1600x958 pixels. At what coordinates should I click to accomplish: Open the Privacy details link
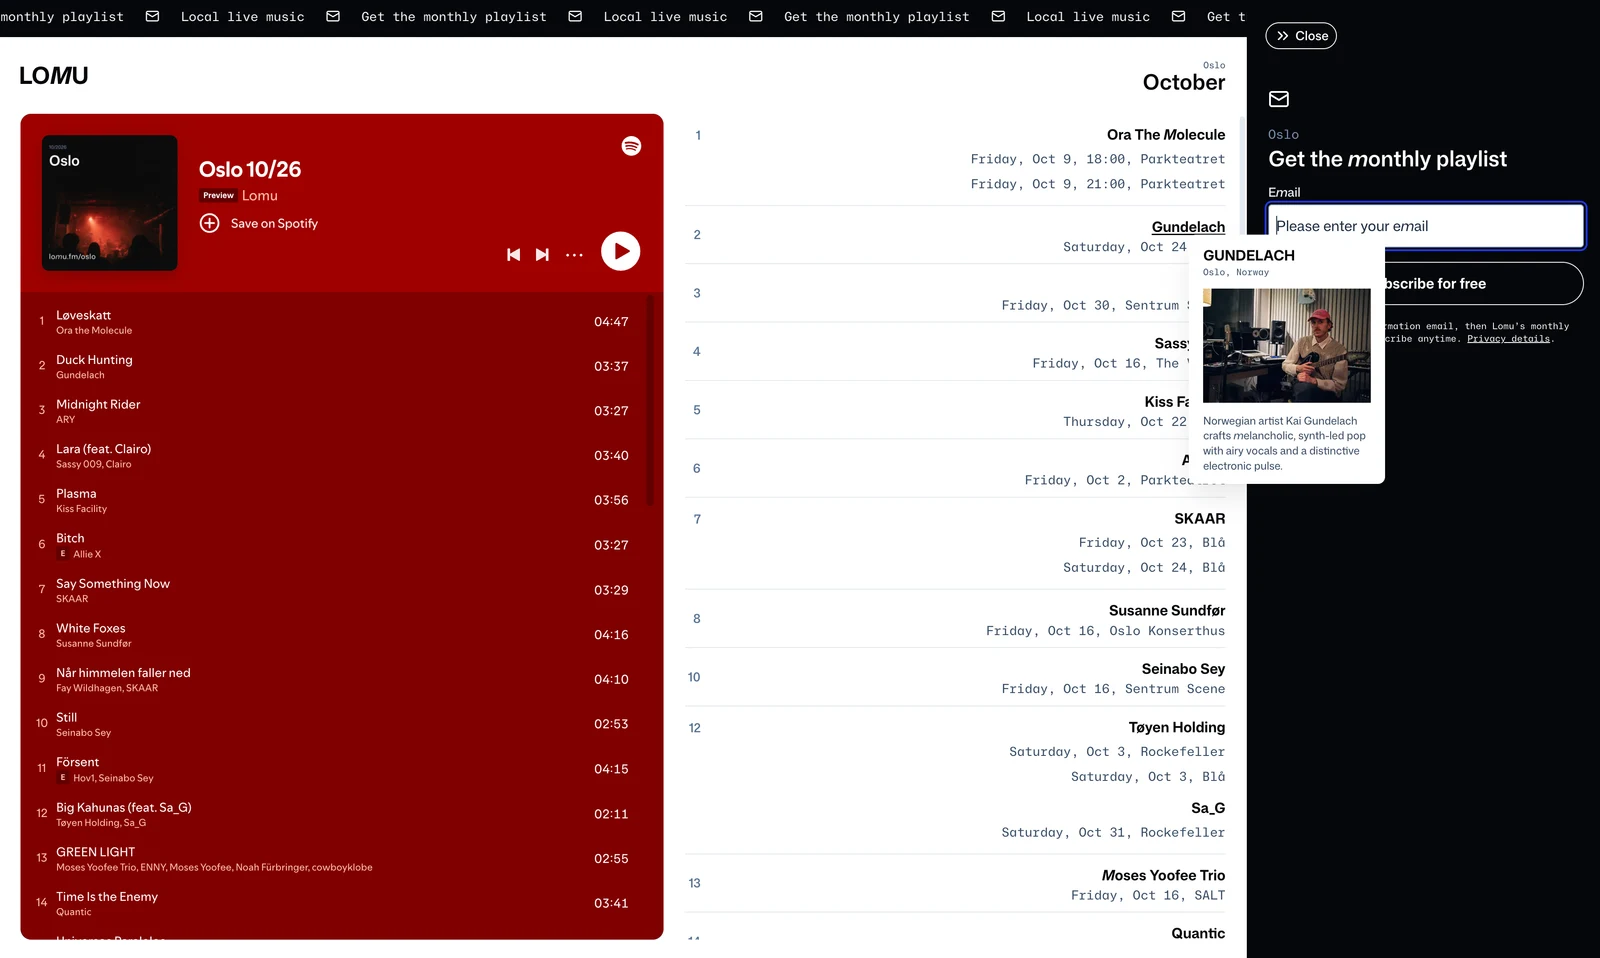pos(1508,339)
